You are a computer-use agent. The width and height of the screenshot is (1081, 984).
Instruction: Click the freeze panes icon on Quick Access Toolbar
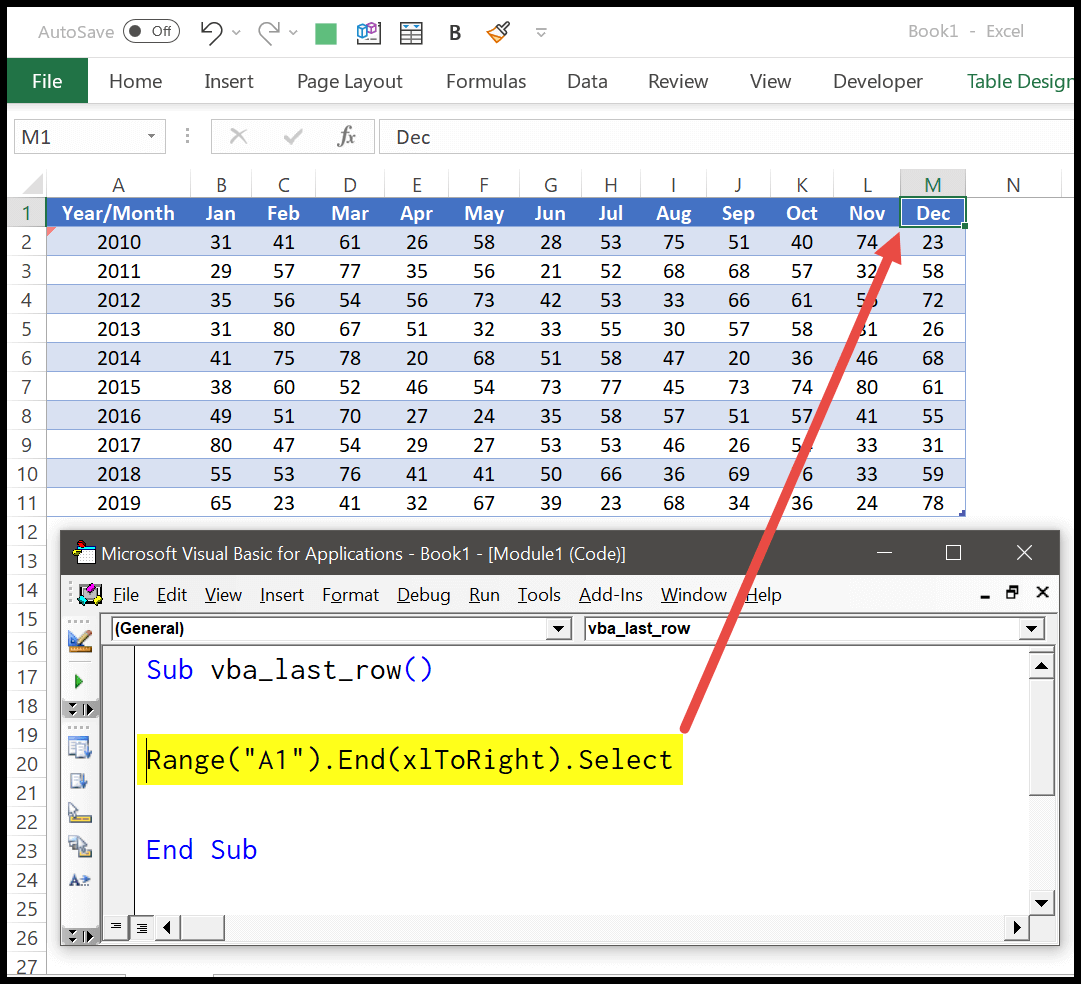click(x=411, y=33)
